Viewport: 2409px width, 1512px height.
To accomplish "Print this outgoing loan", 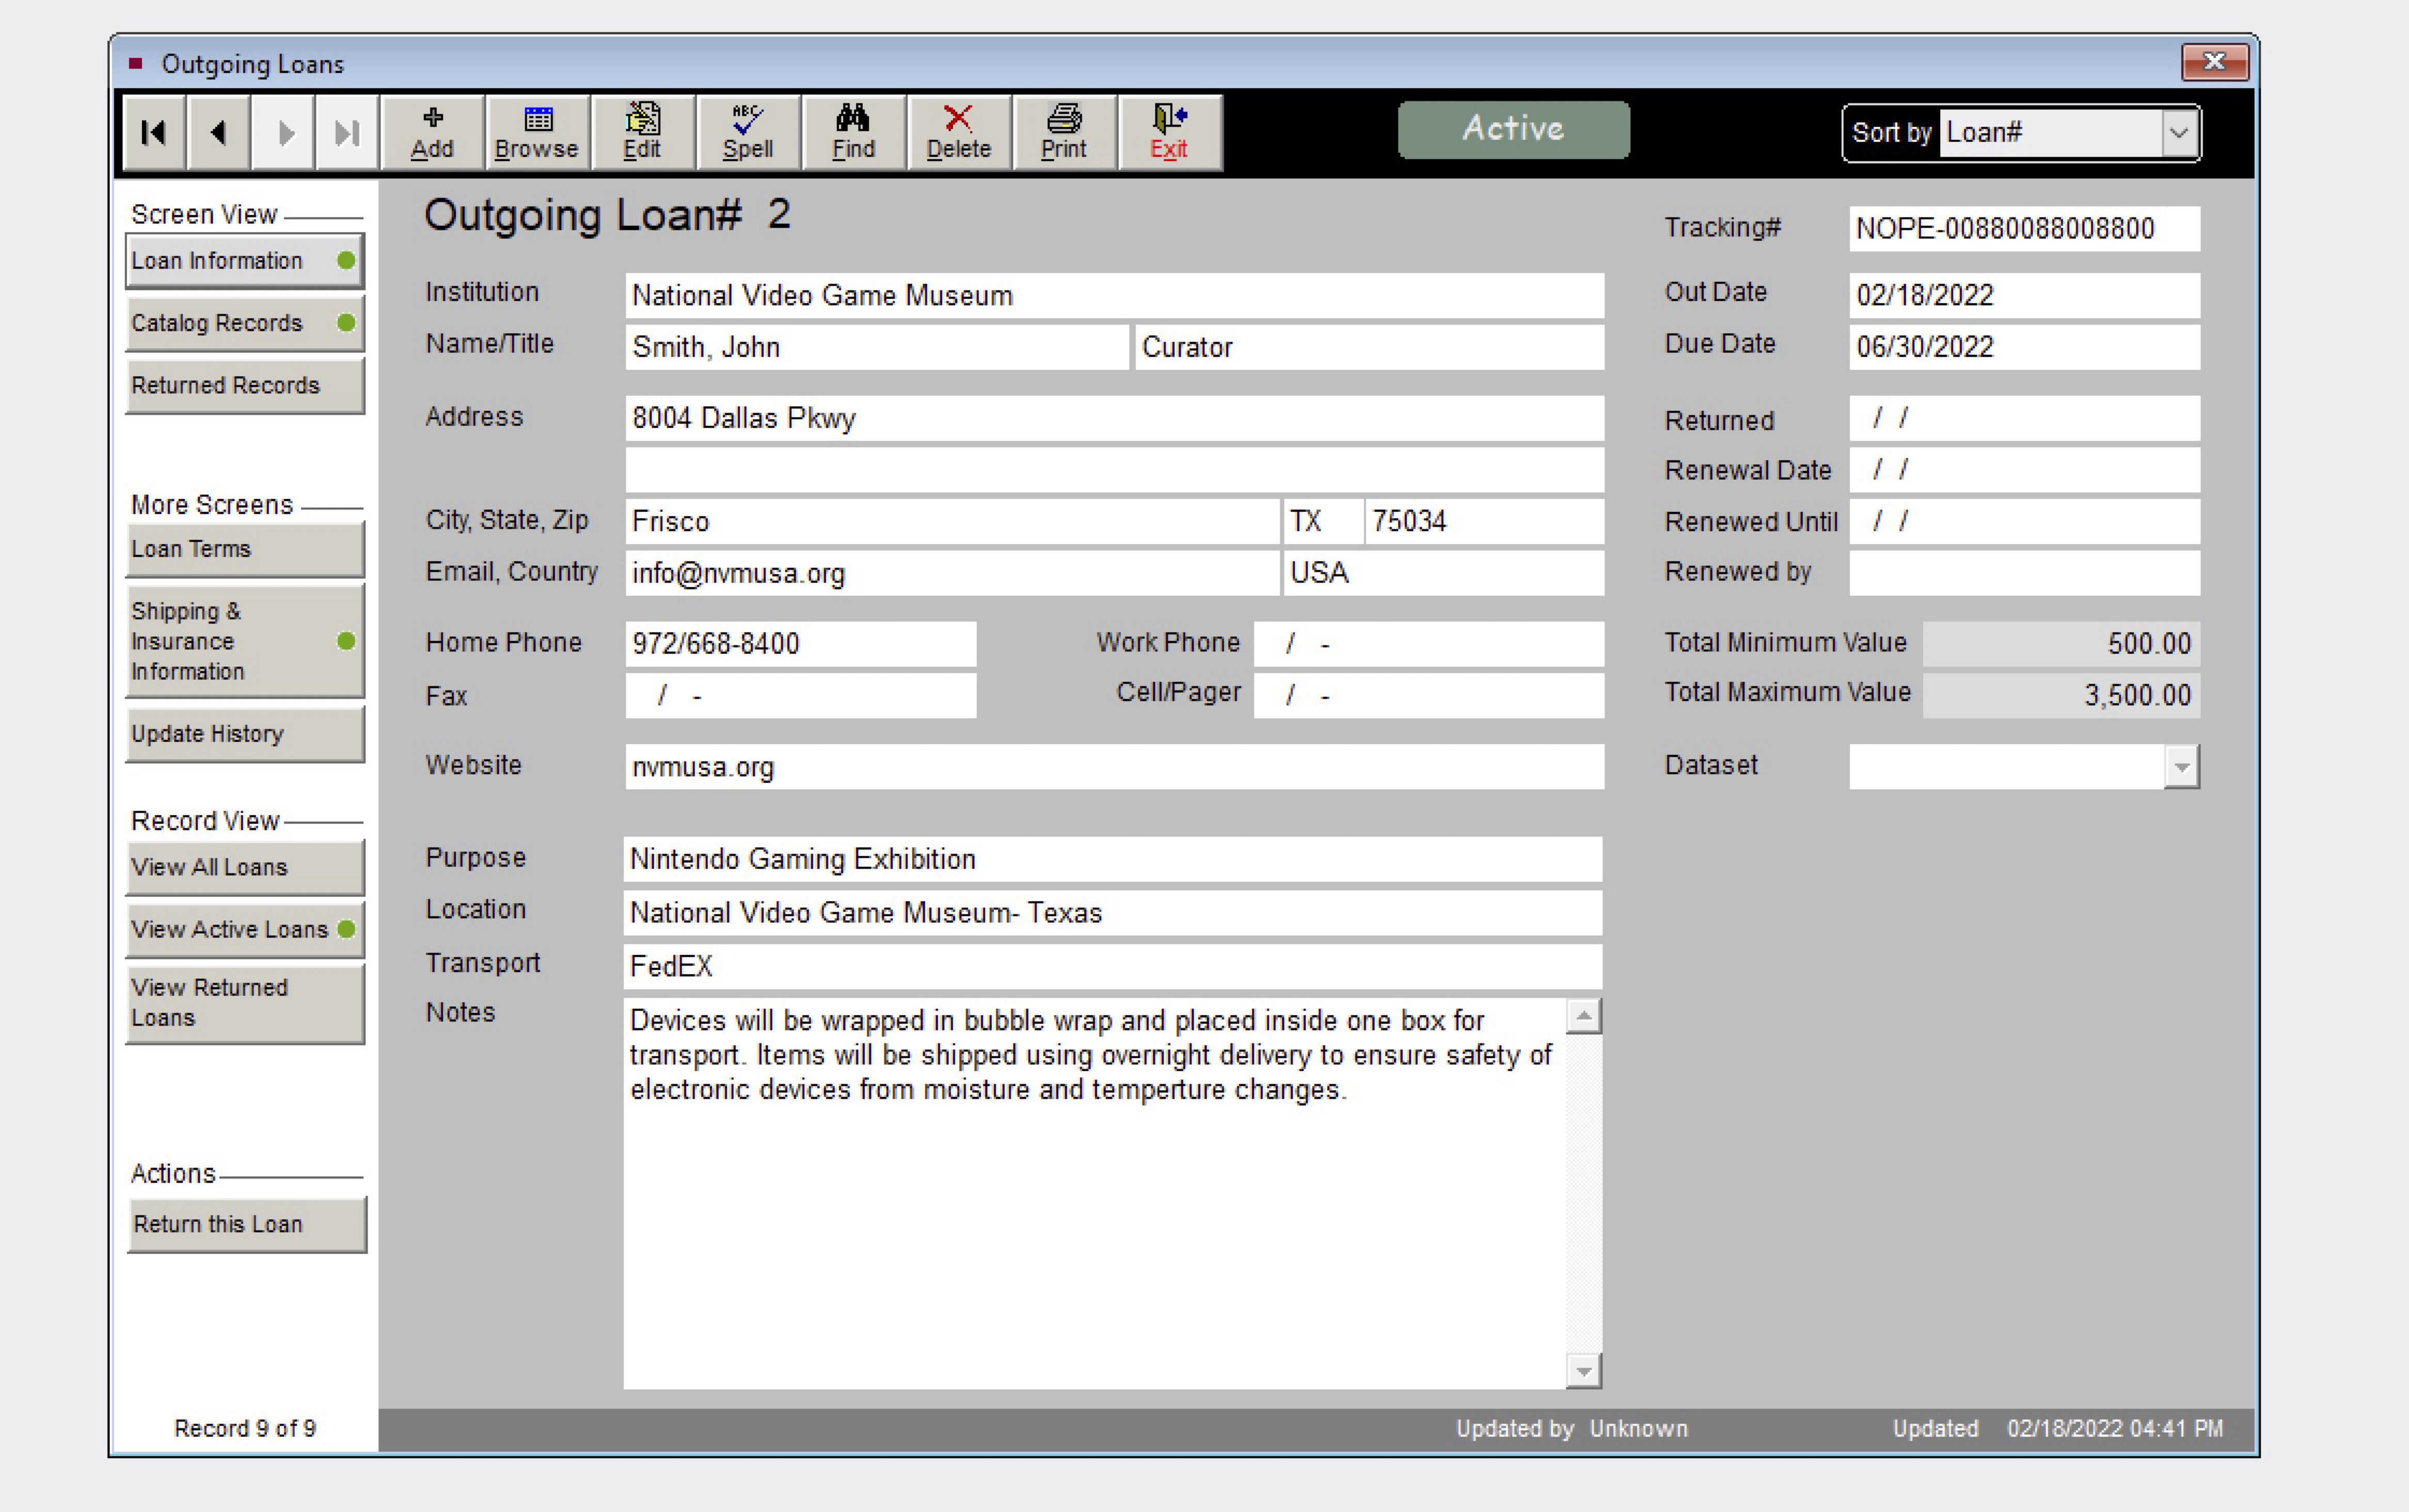I will coord(1063,133).
